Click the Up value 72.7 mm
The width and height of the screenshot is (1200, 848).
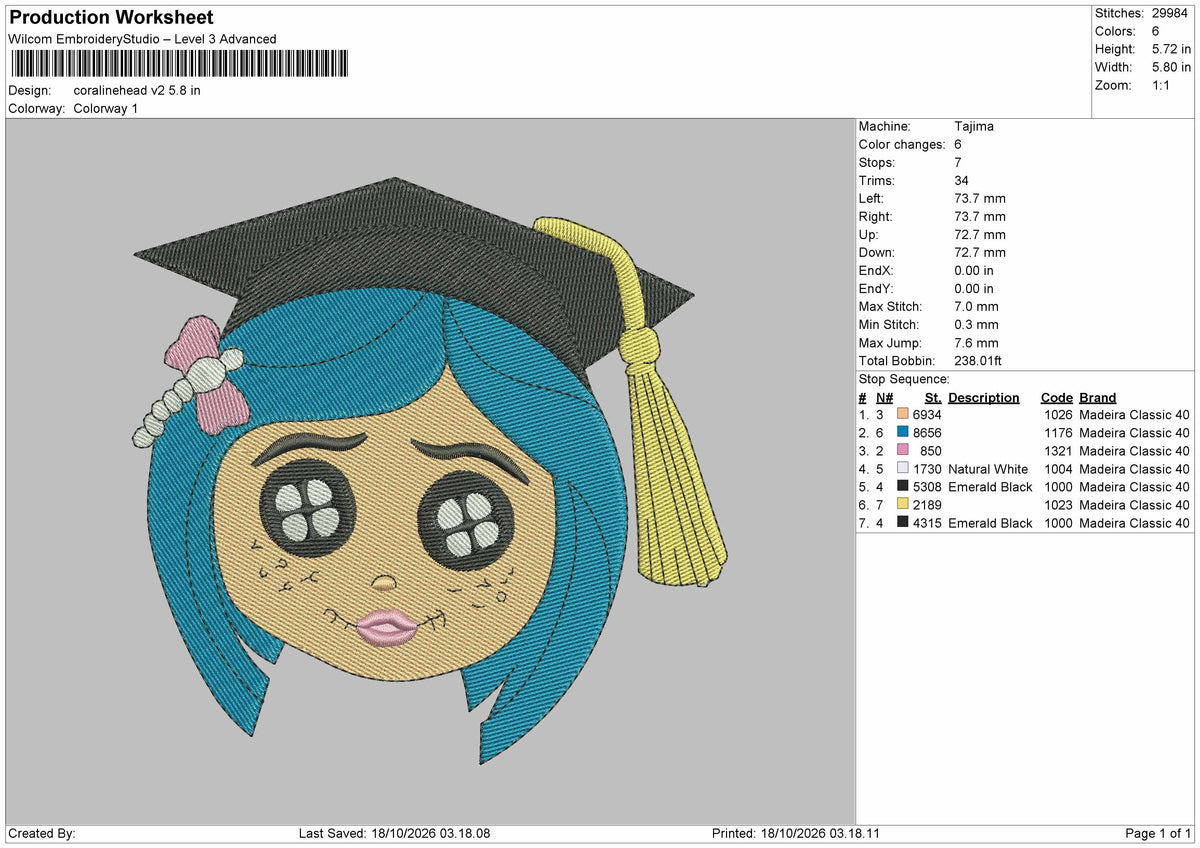(x=980, y=235)
